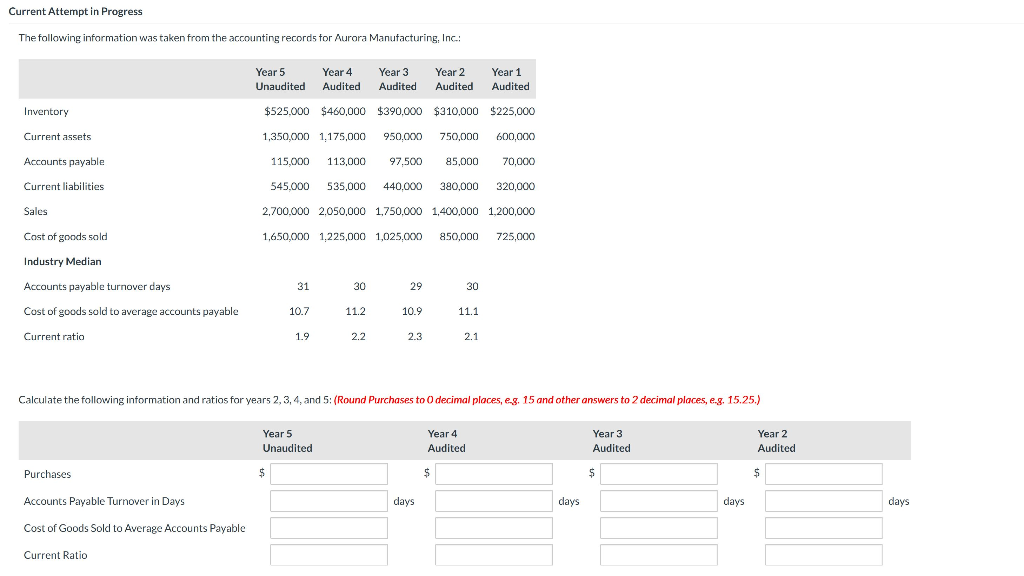Click the Year 5 inventory value $525,000
Screen dimensions: 1024x576
coord(287,112)
